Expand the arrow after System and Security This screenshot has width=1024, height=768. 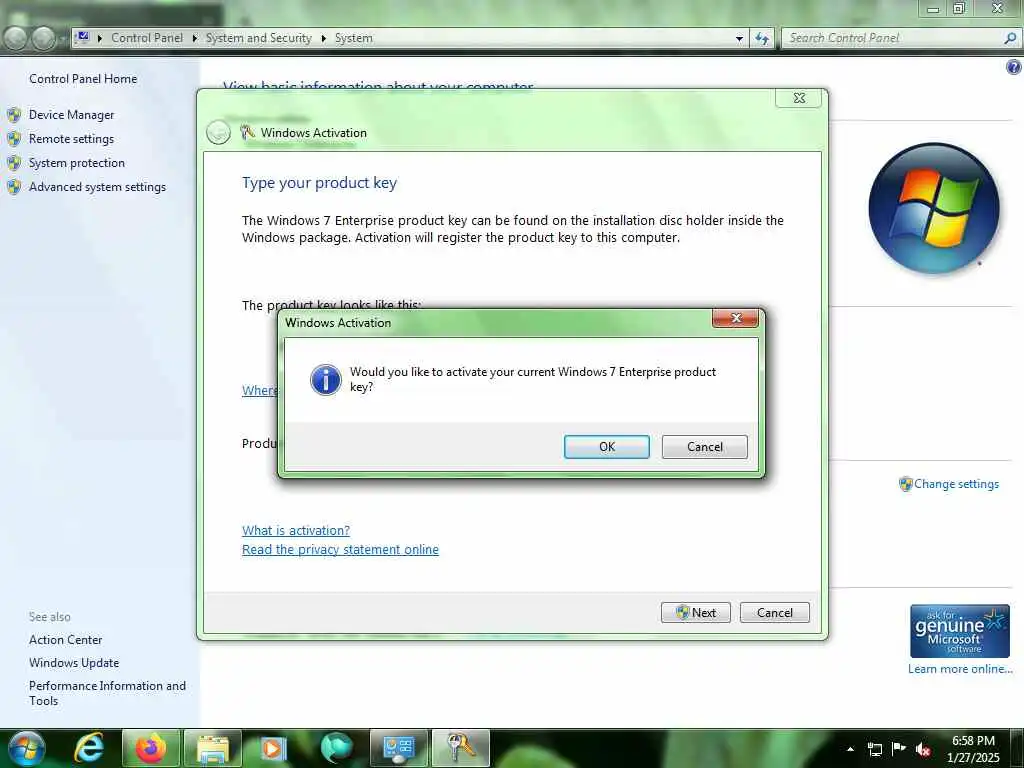[x=323, y=39]
